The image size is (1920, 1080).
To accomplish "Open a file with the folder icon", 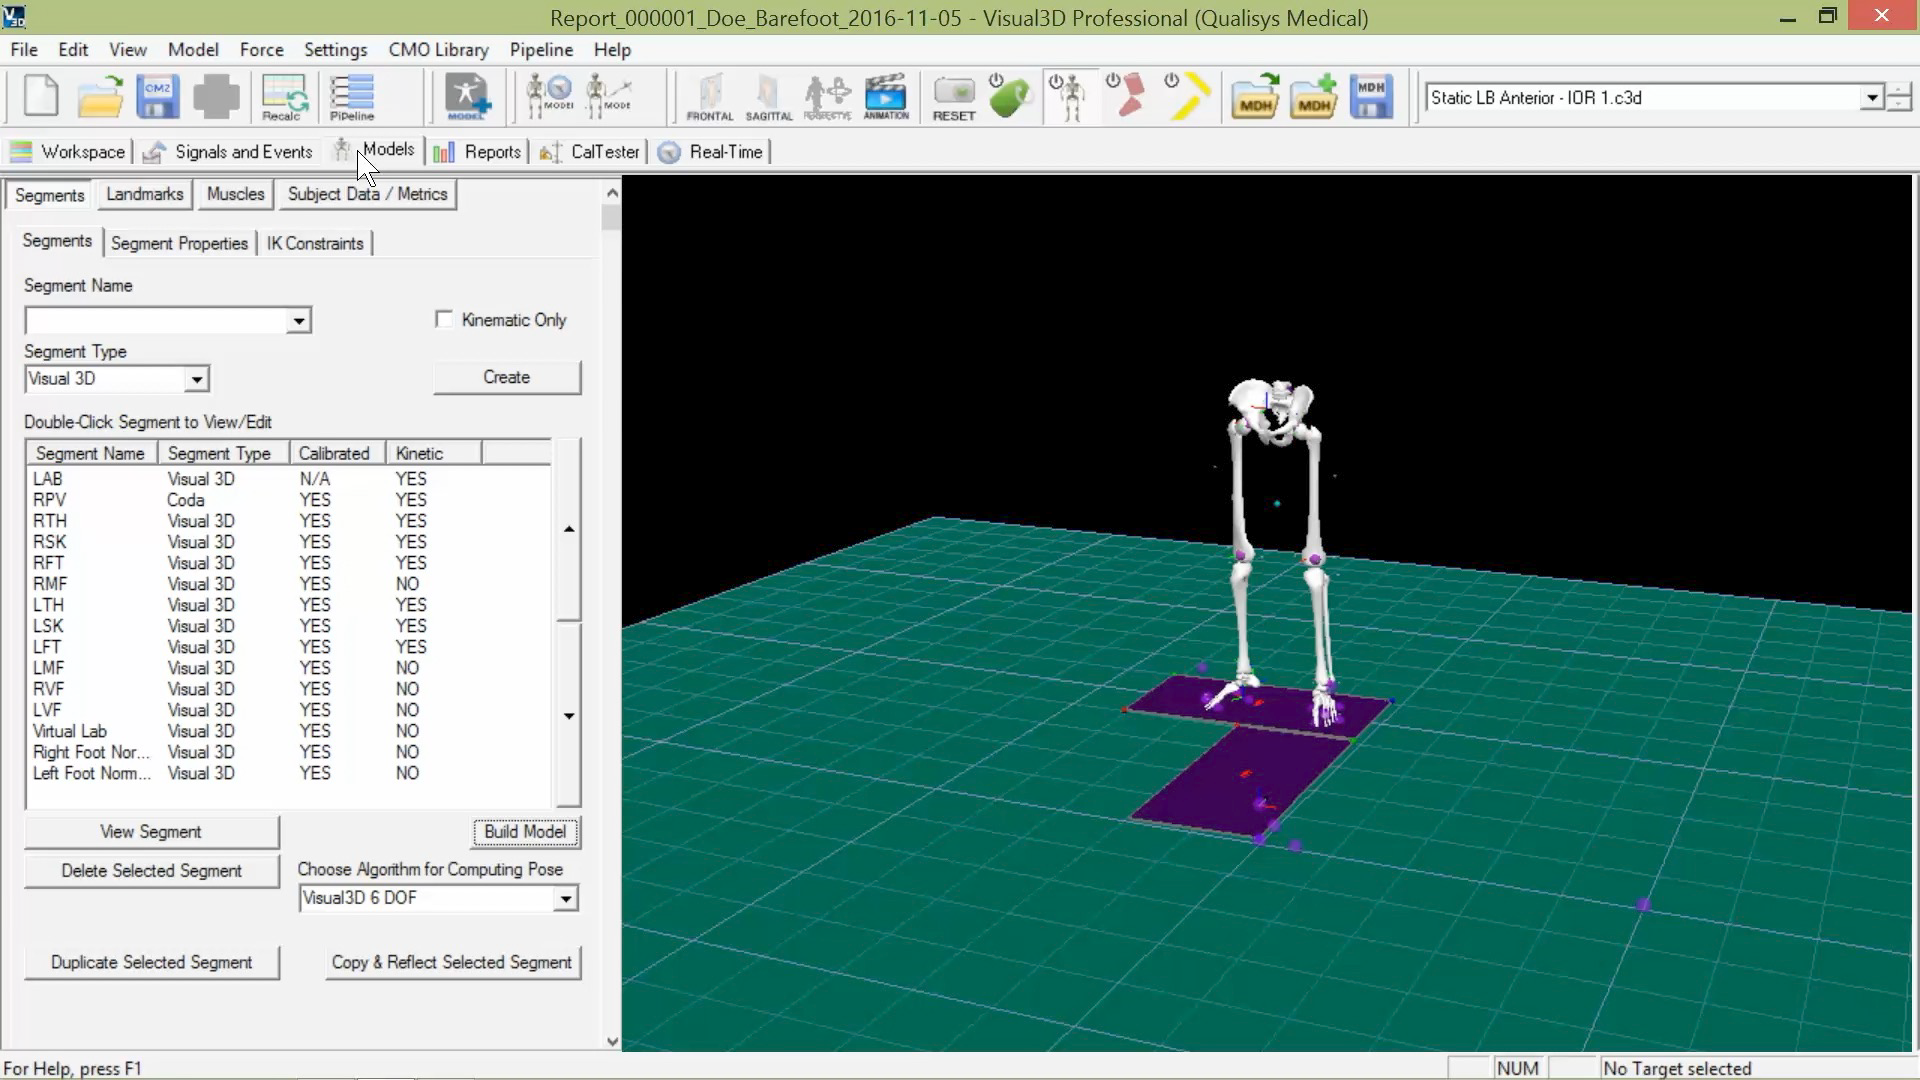I will (x=100, y=97).
